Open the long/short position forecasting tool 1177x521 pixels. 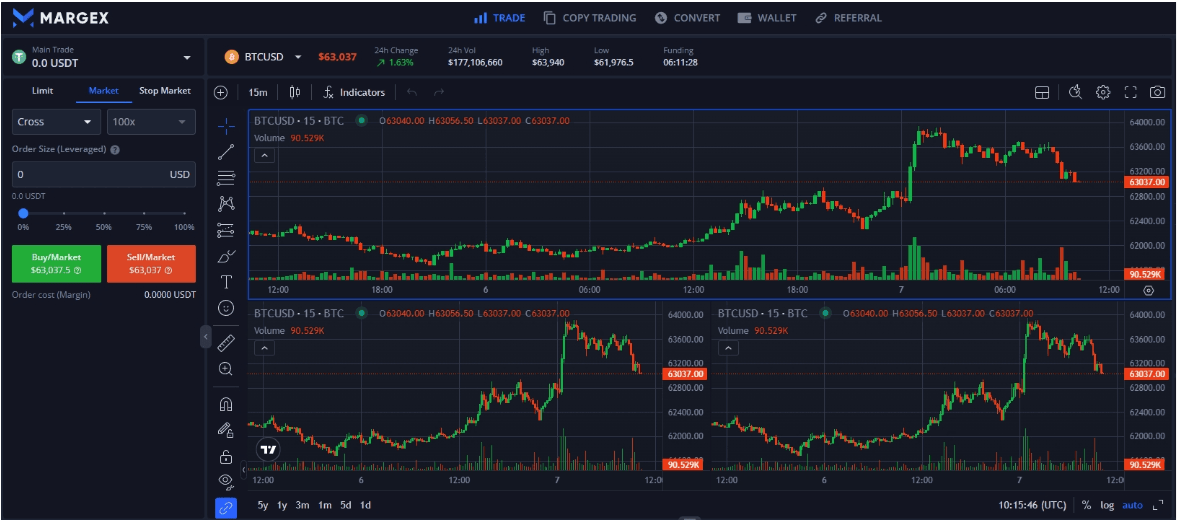[226, 230]
